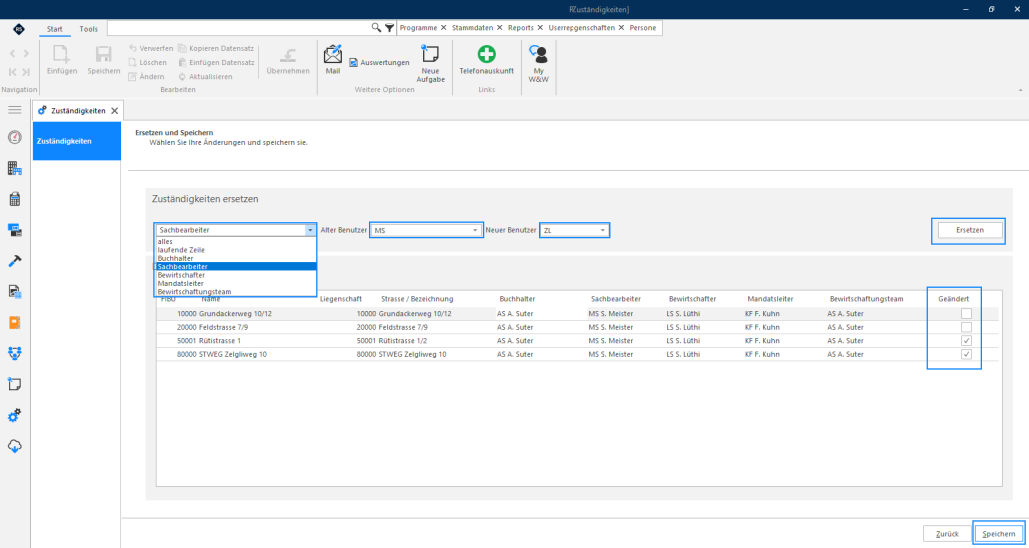Screen dimensions: 1029x548
Task: Click the Ersetzen button
Action: (970, 230)
